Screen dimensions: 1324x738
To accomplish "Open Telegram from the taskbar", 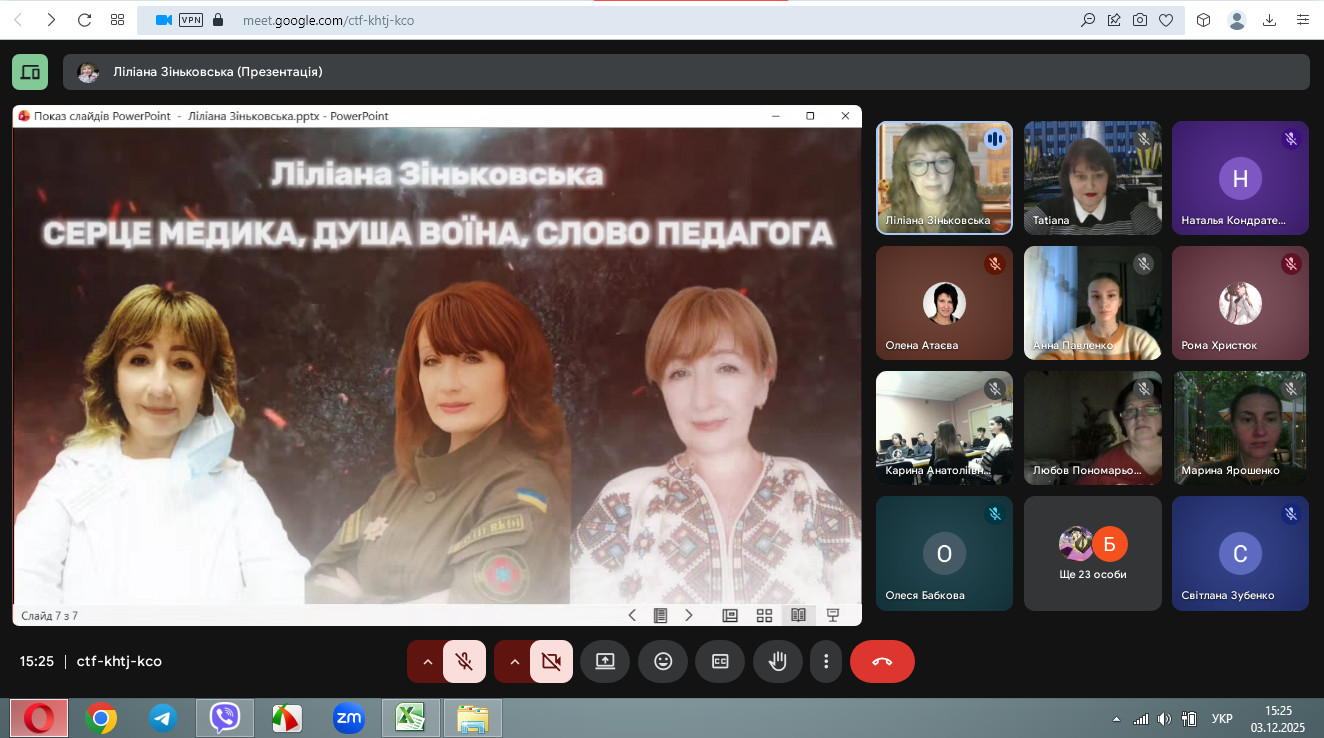I will coord(163,717).
